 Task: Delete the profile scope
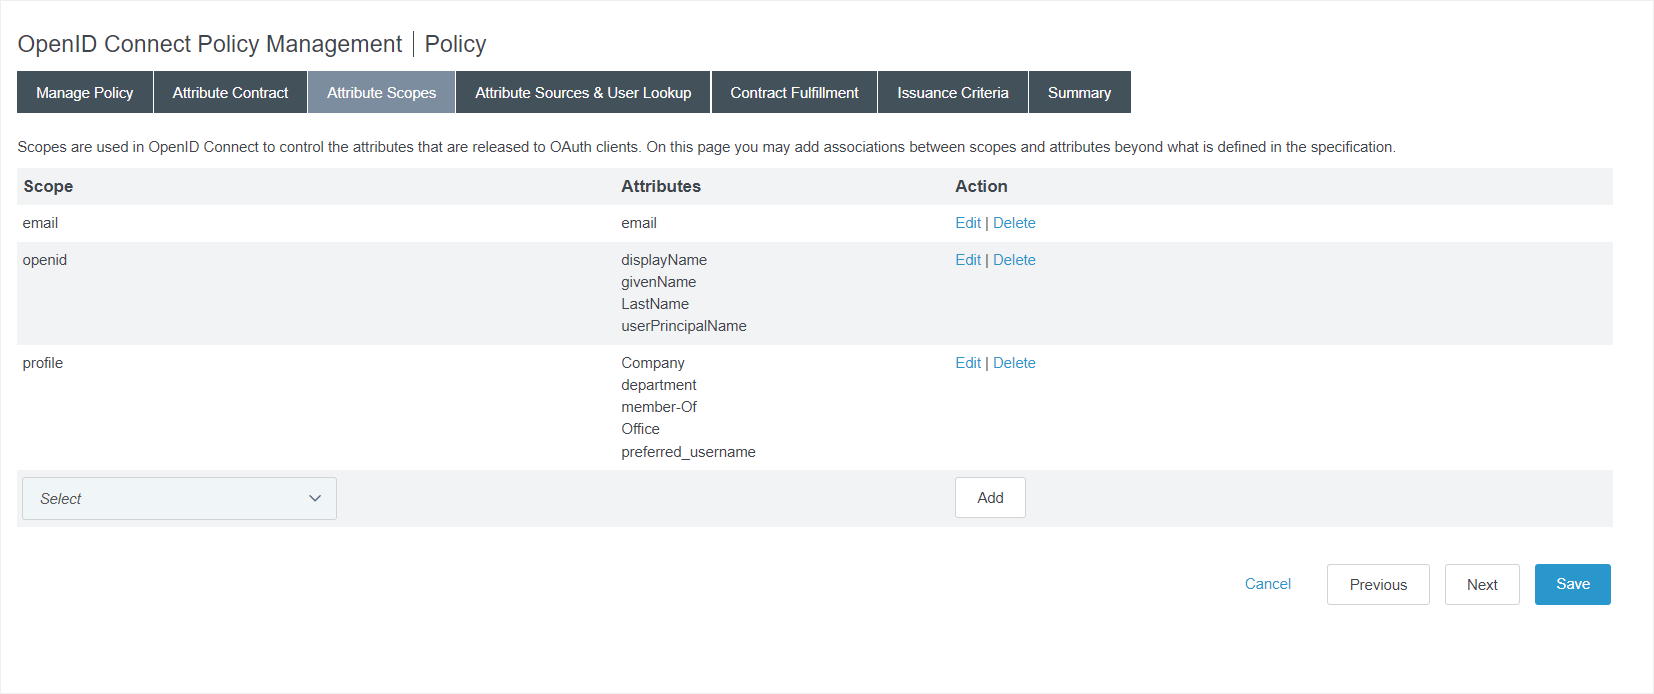tap(1014, 363)
